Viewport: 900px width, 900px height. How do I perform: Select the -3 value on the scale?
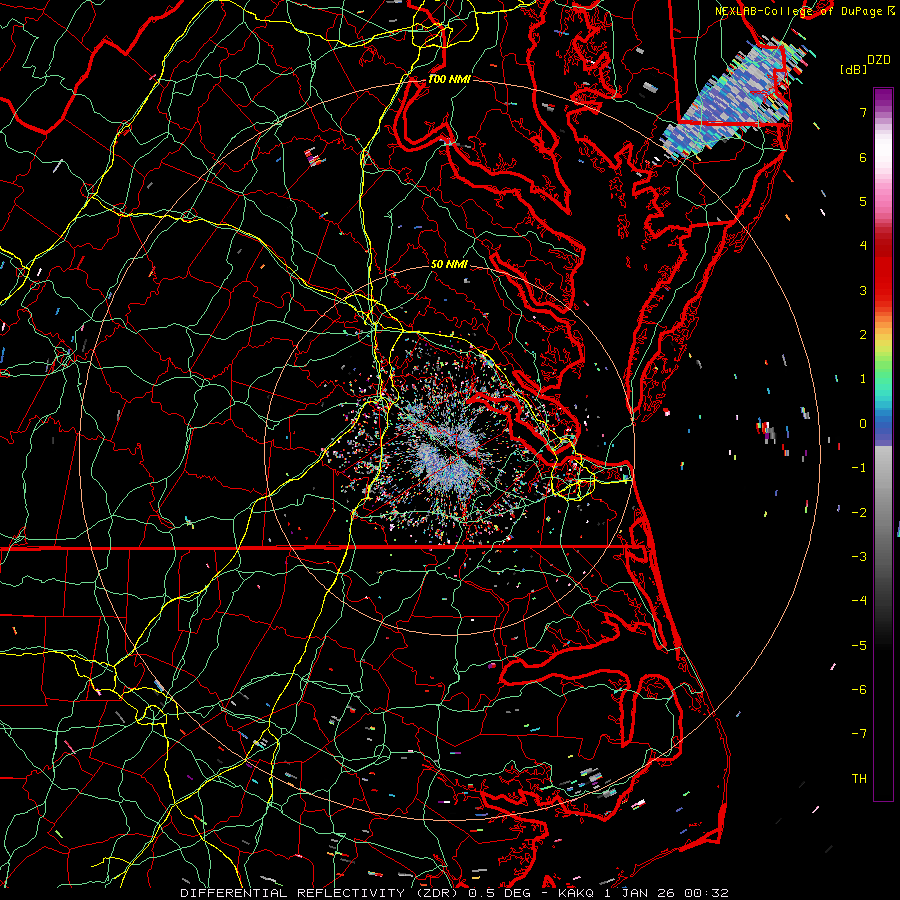(x=859, y=557)
